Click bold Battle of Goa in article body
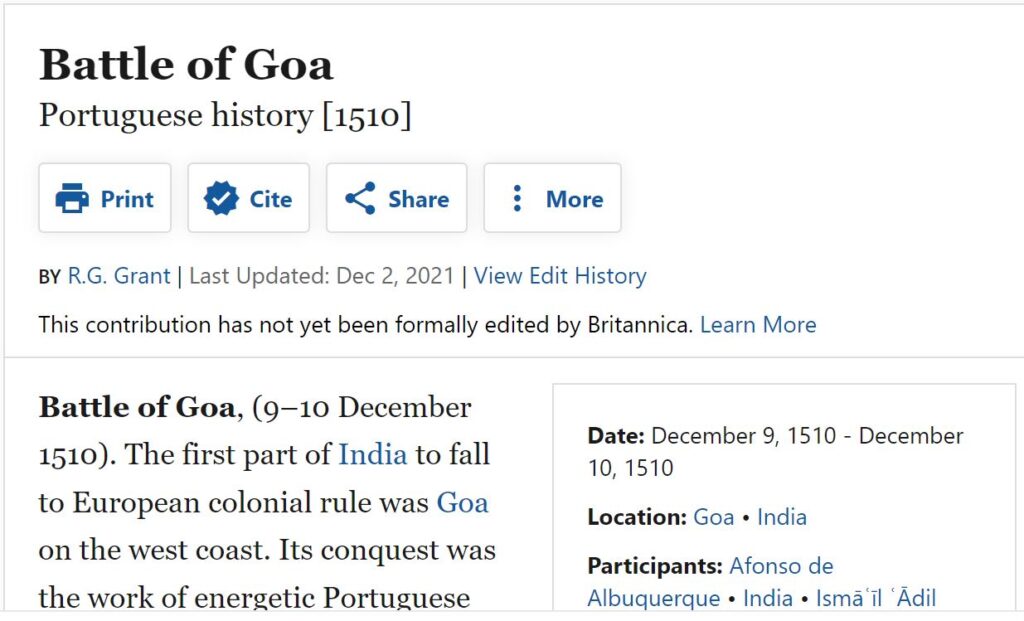1024x621 pixels. (137, 408)
